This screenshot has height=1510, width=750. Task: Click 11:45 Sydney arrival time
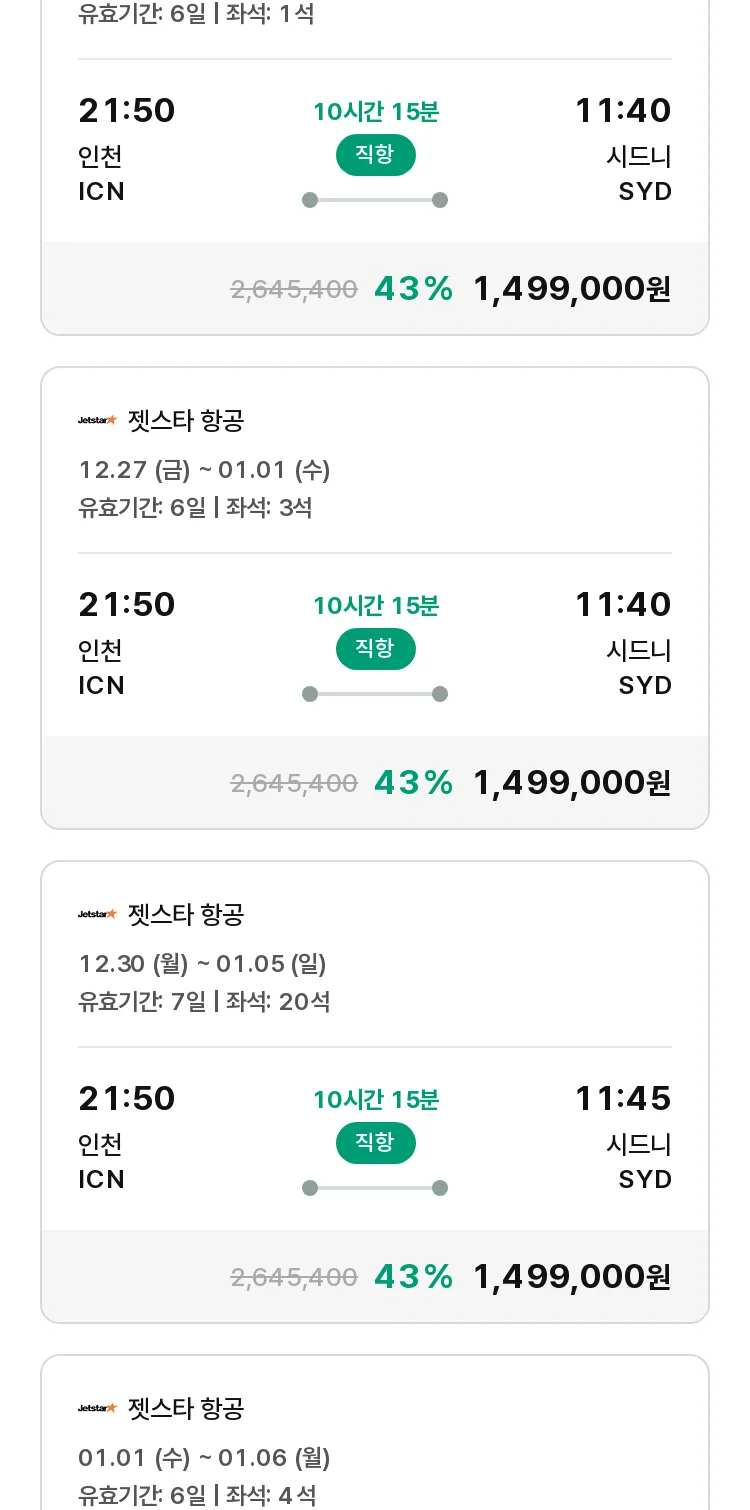[623, 1098]
